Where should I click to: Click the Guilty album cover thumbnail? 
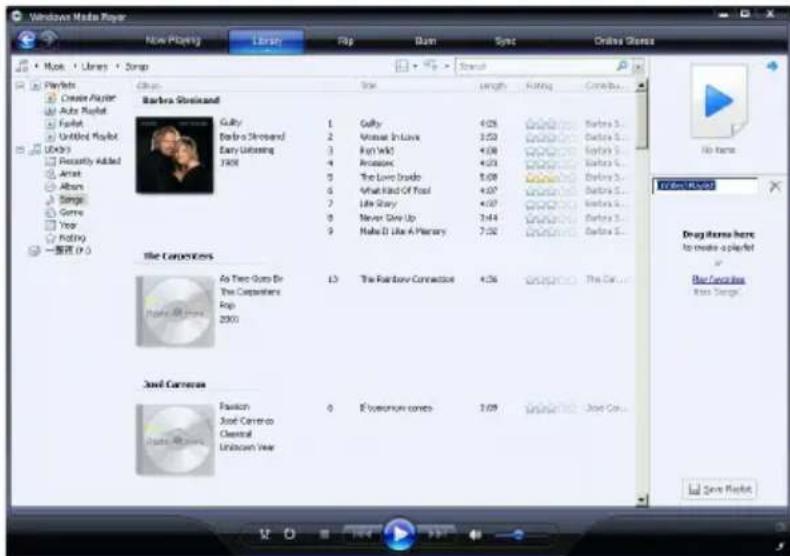point(174,155)
